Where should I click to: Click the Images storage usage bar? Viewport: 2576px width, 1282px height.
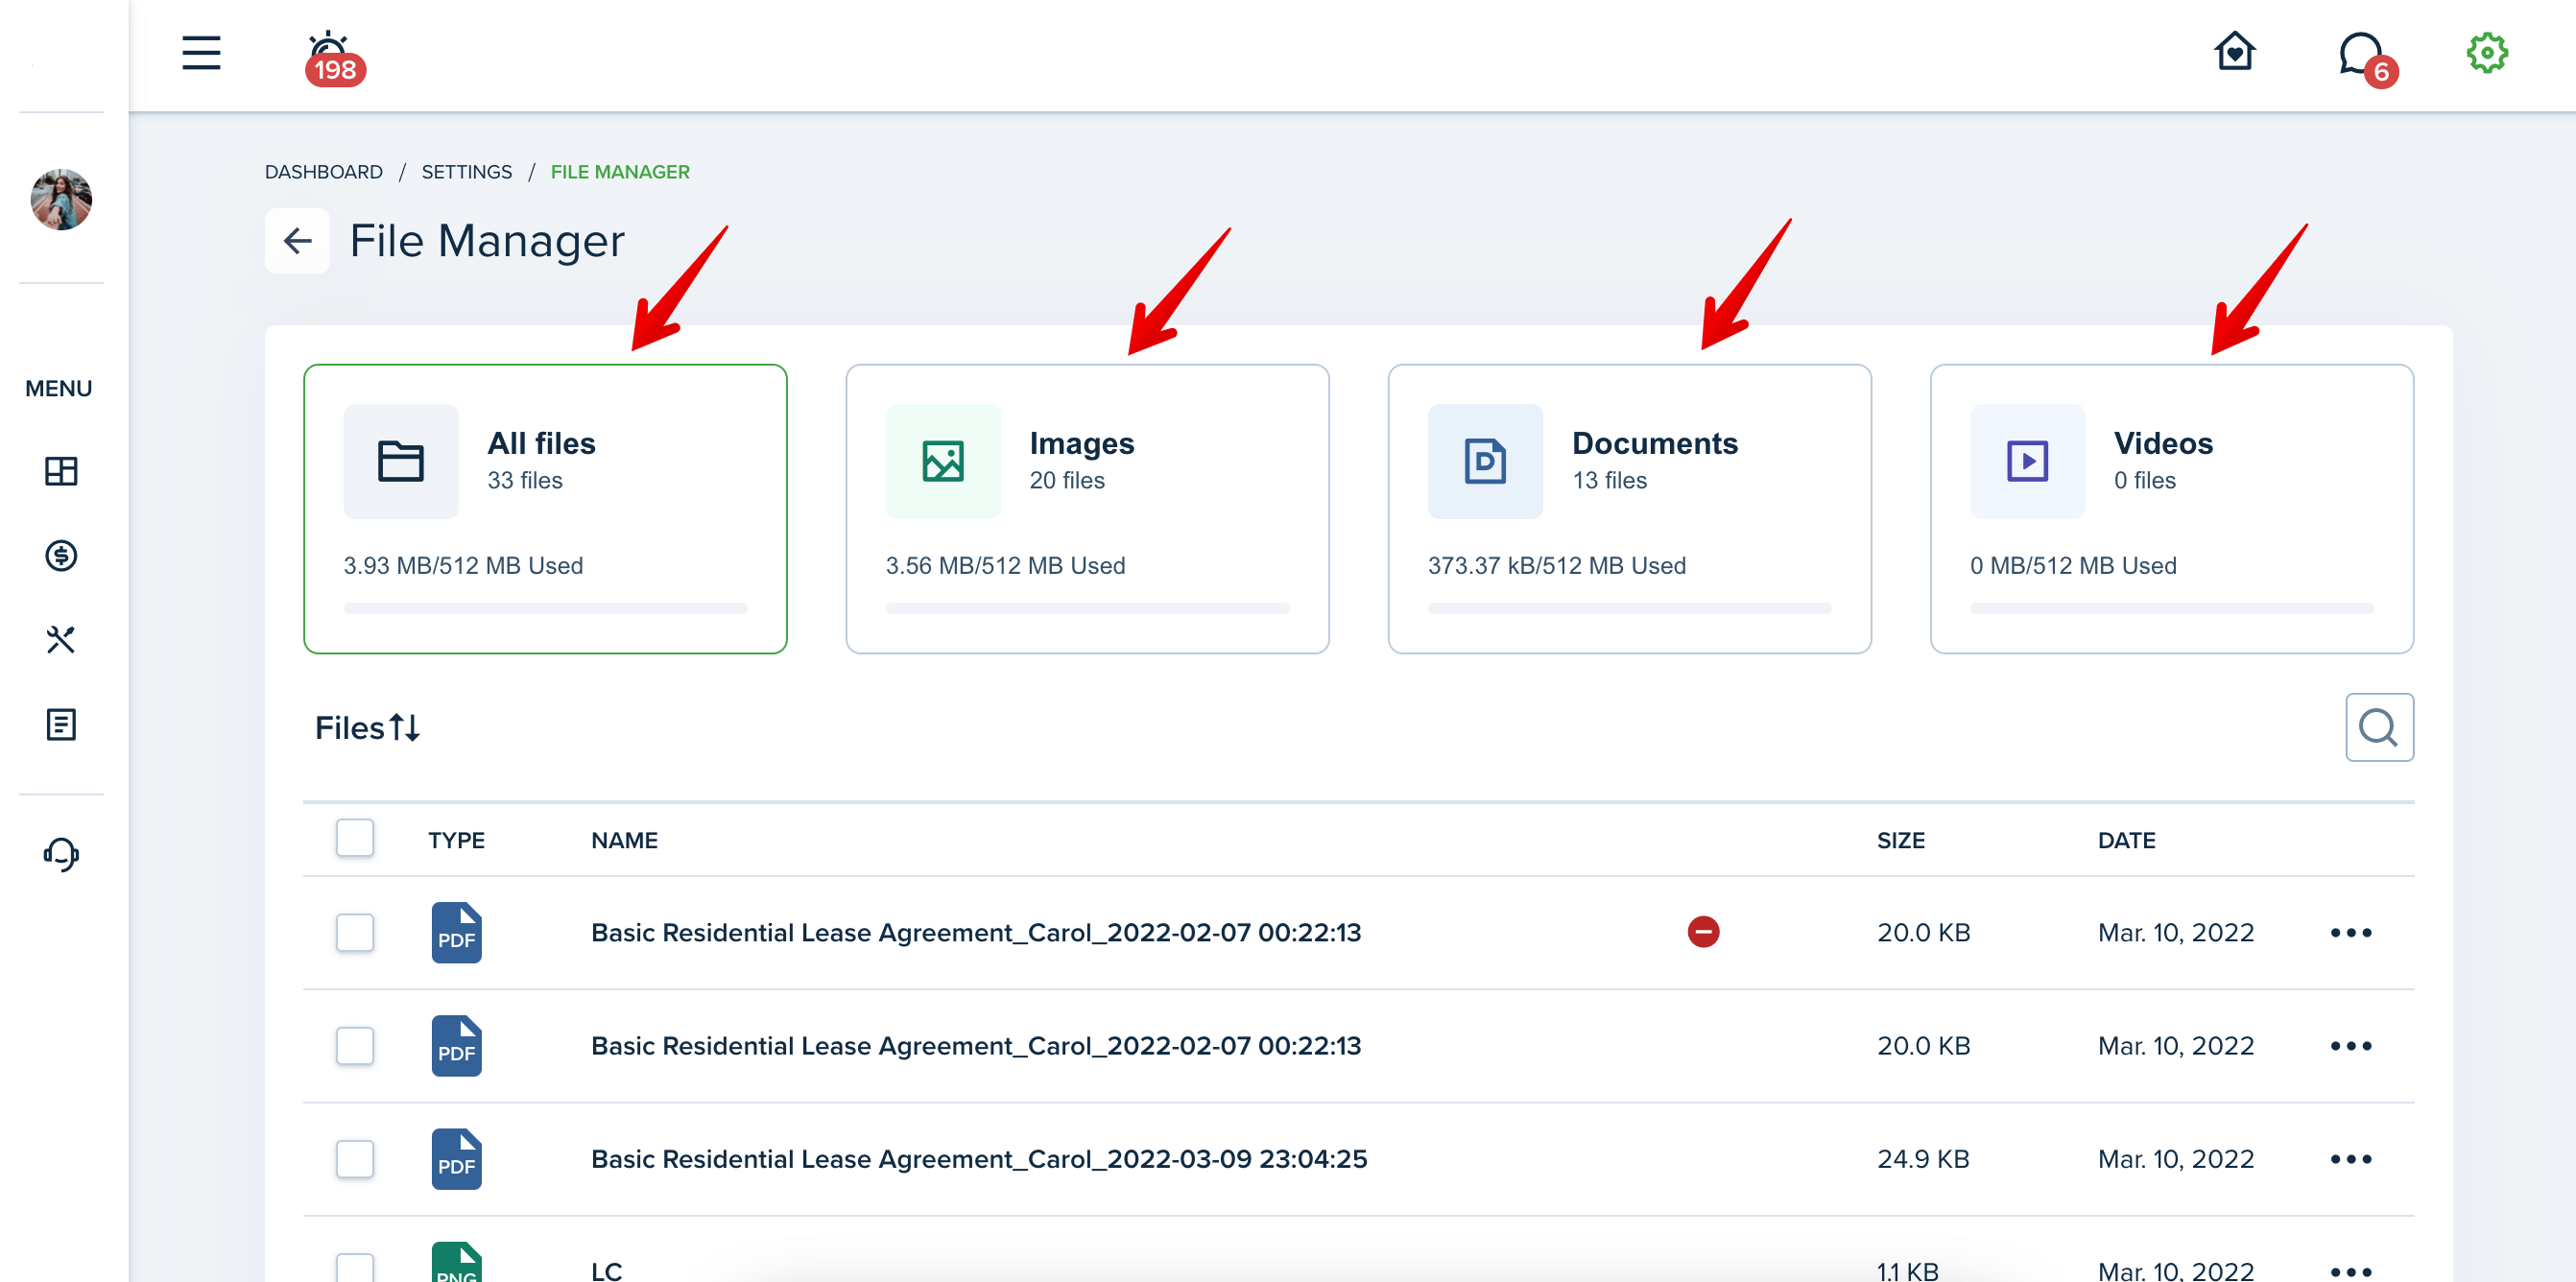1087,608
